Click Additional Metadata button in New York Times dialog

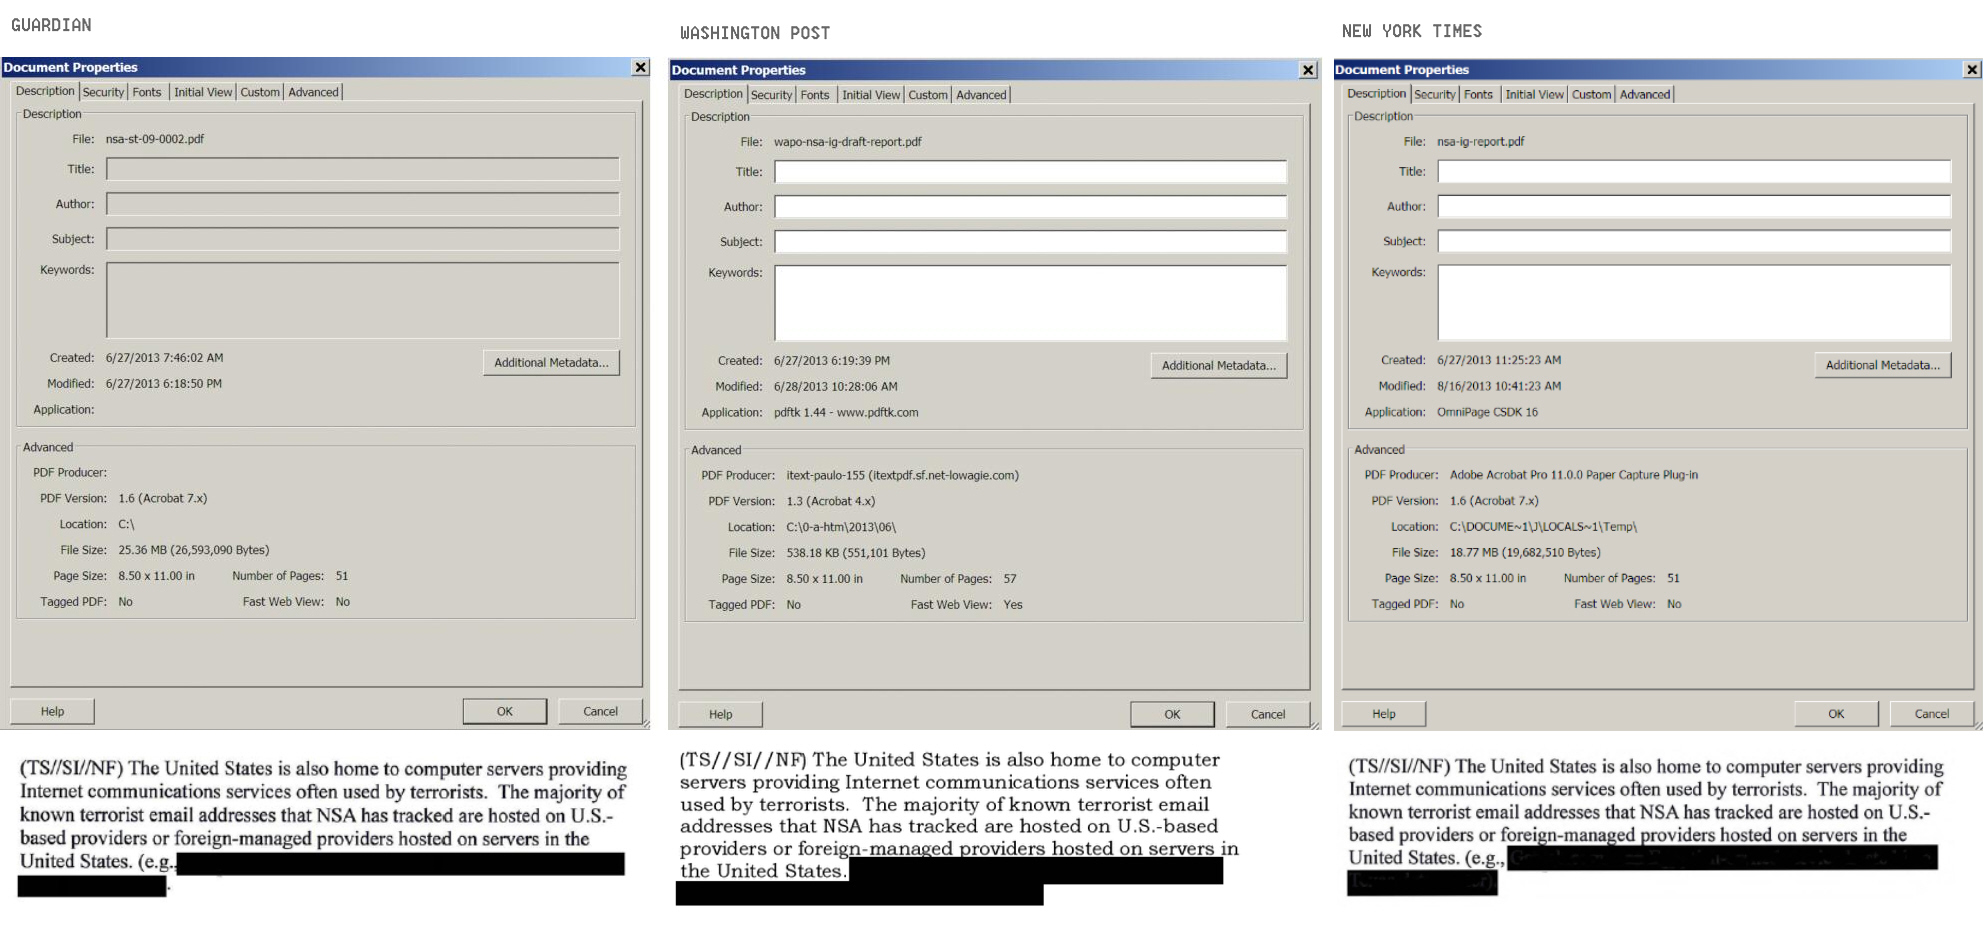1883,365
